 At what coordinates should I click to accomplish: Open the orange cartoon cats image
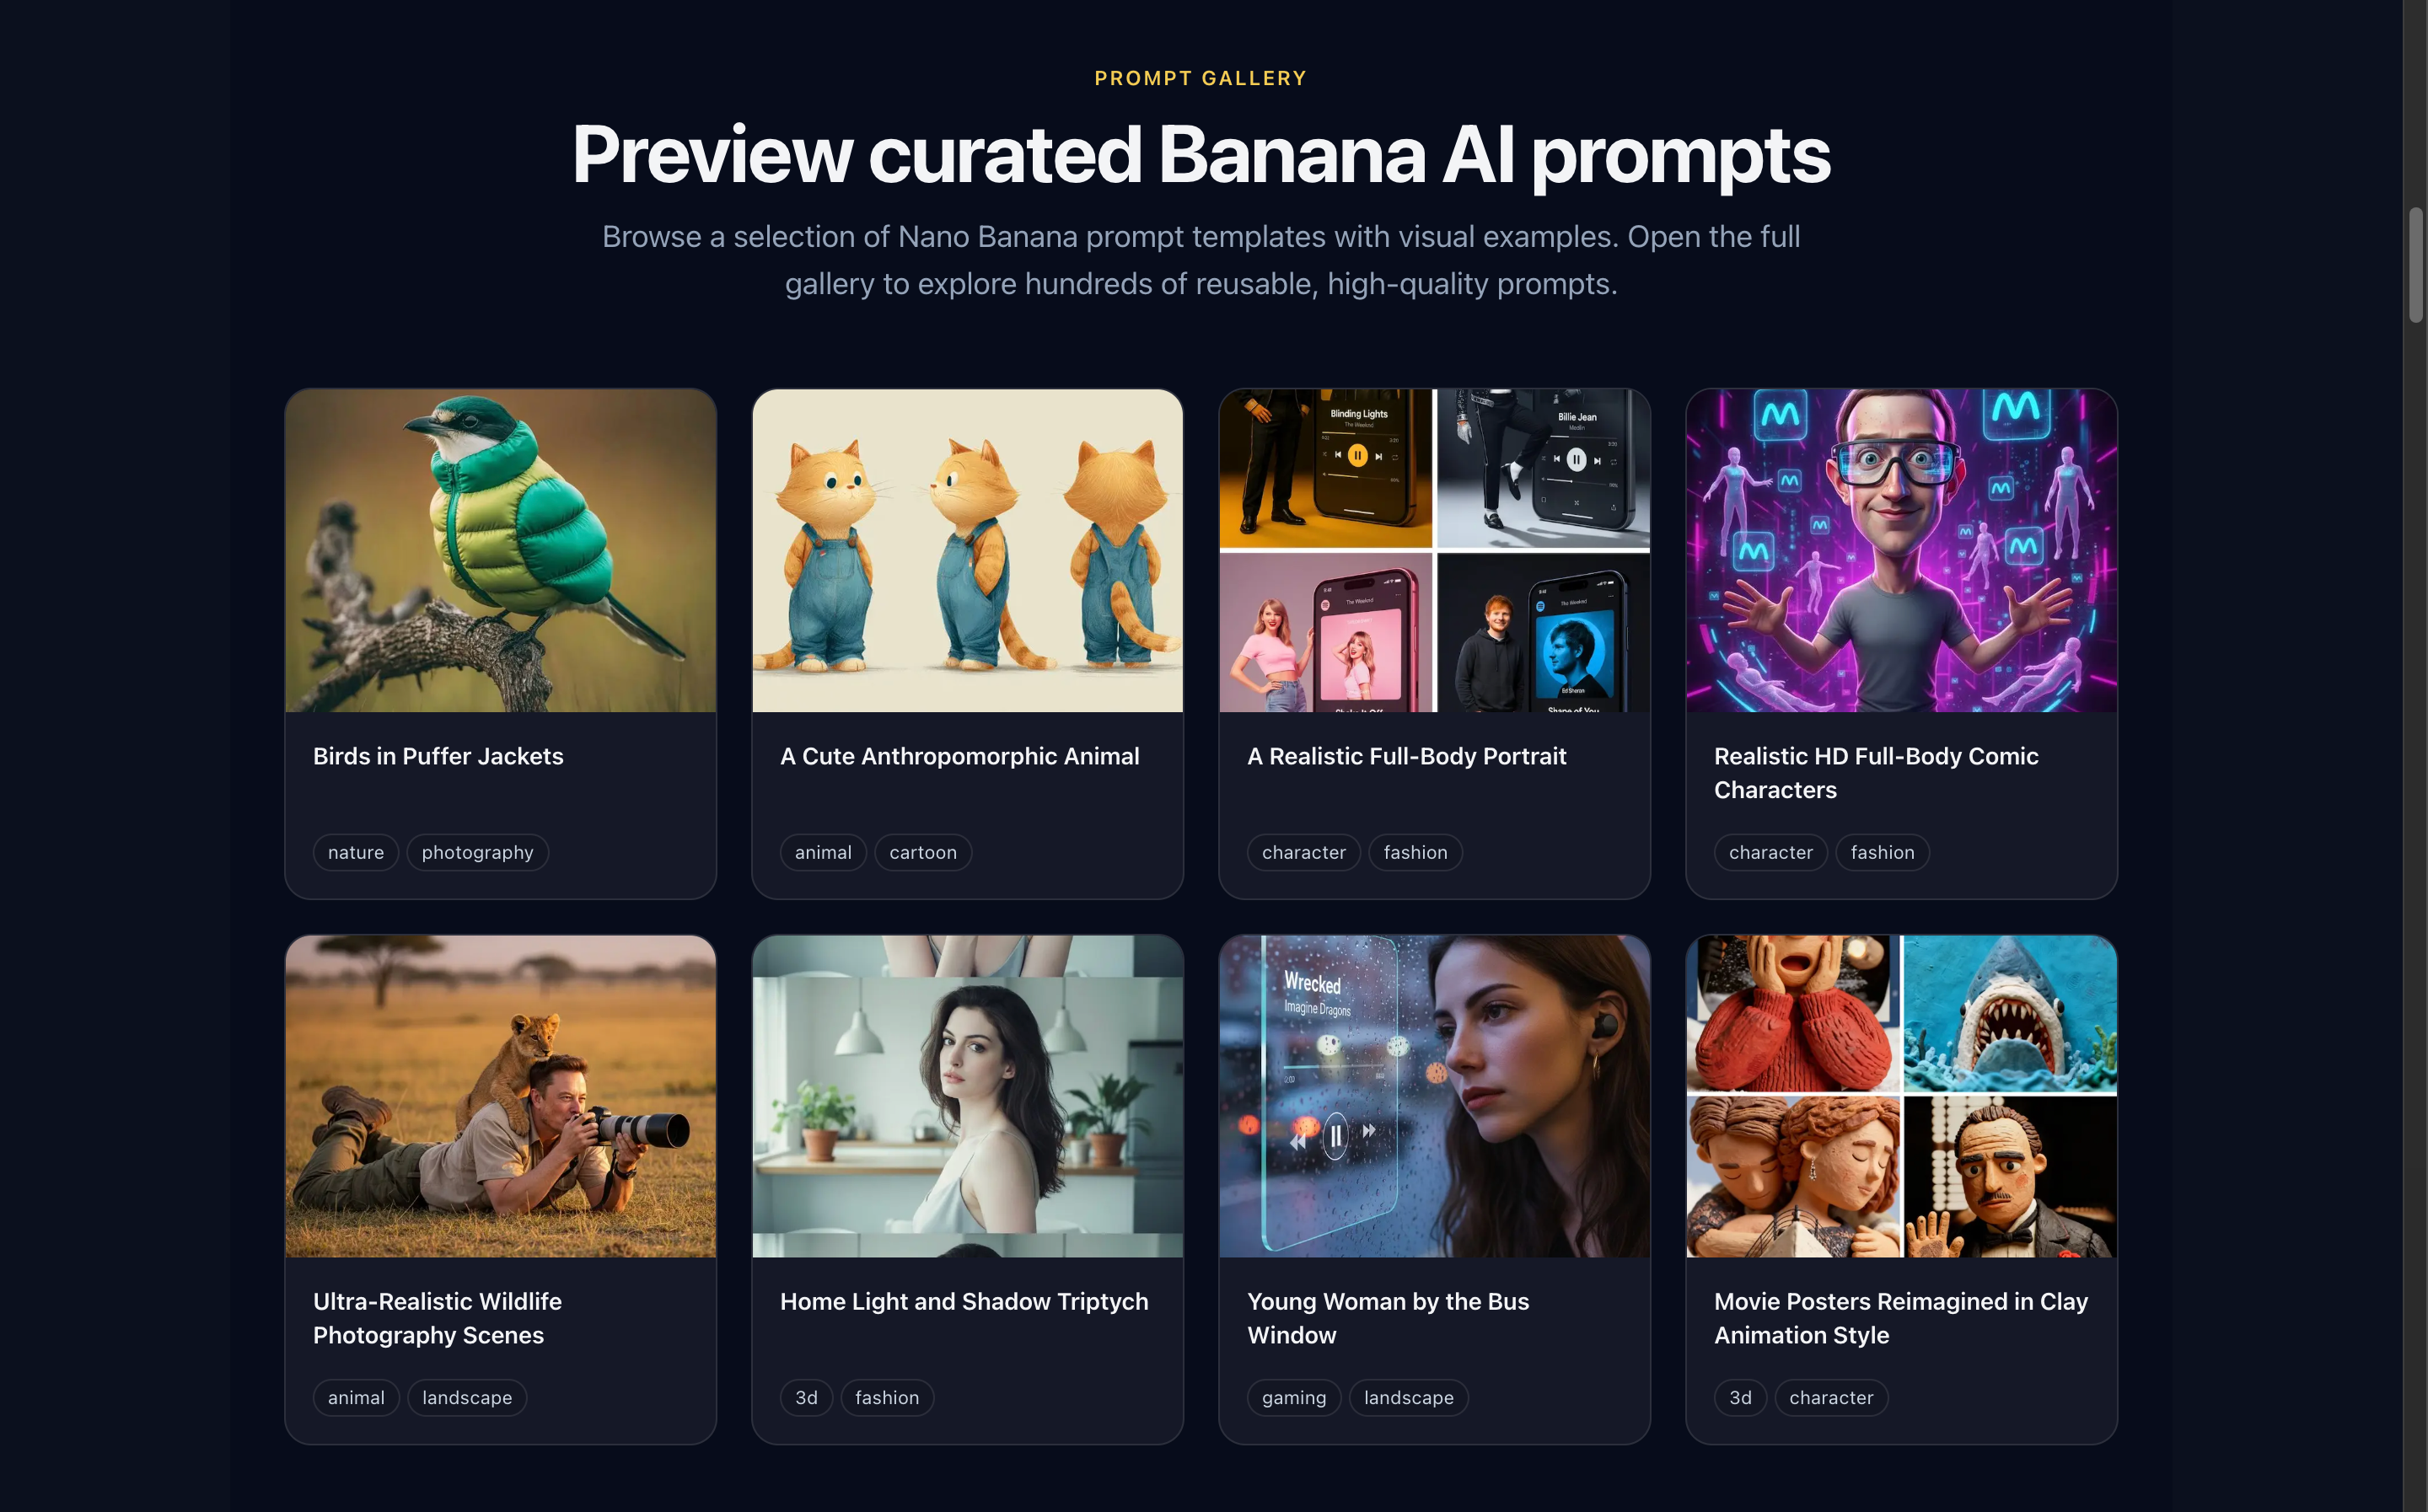pos(967,550)
